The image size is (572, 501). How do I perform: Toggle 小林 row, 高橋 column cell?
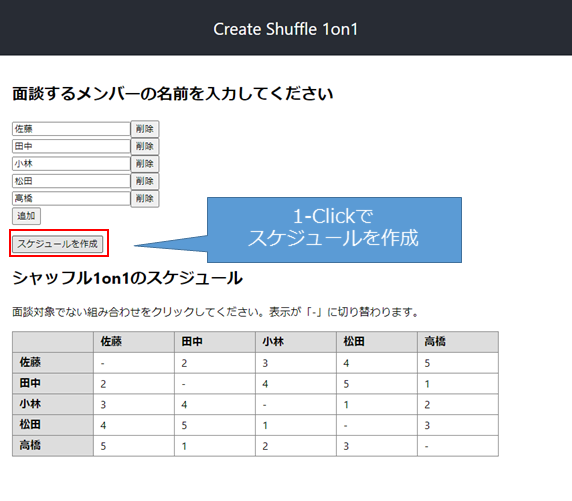click(458, 405)
